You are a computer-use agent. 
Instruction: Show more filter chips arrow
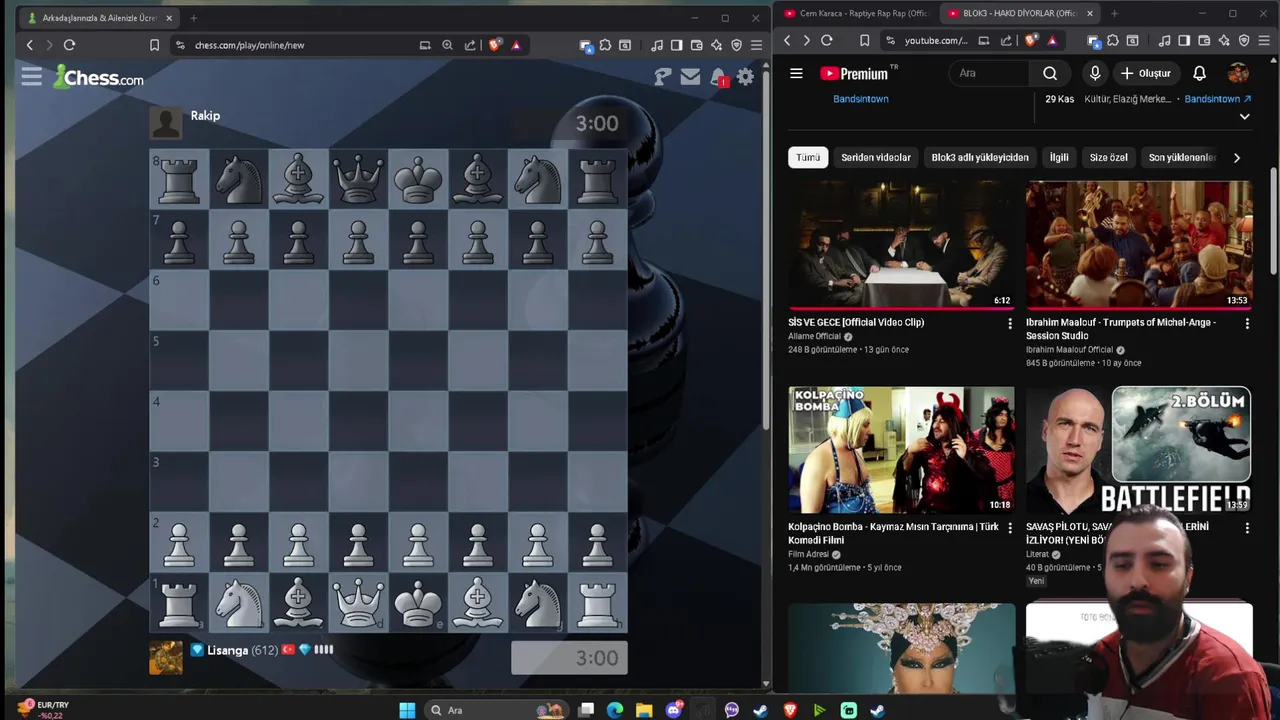coord(1237,157)
